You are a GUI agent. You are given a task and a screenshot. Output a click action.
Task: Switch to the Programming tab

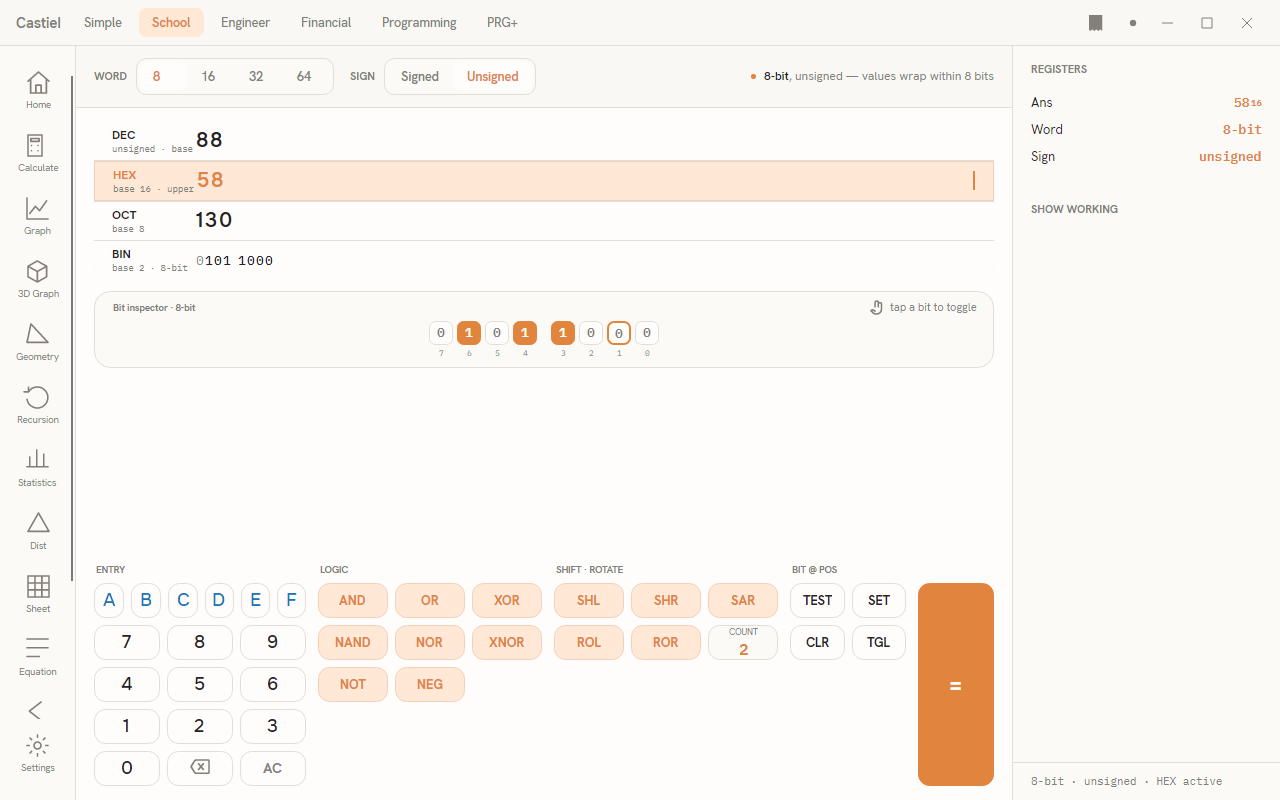click(x=419, y=22)
